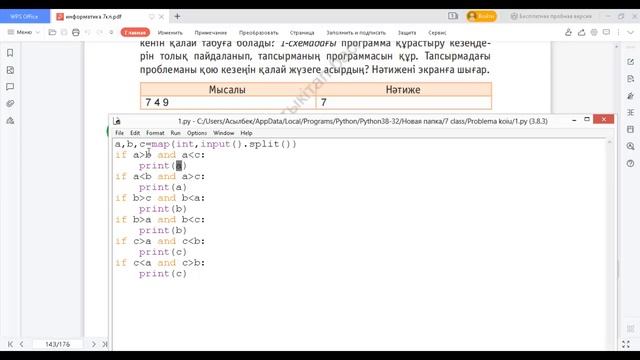Open Format menu in IDLE editor
640x360 pixels.
155,133
